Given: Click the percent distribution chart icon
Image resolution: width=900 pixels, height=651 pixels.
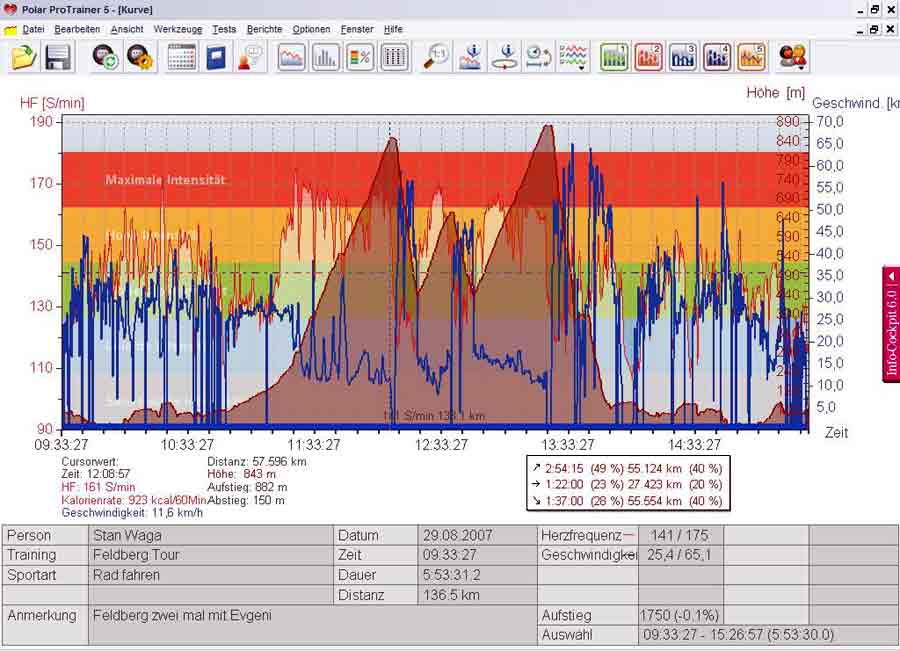Looking at the screenshot, I should [360, 57].
